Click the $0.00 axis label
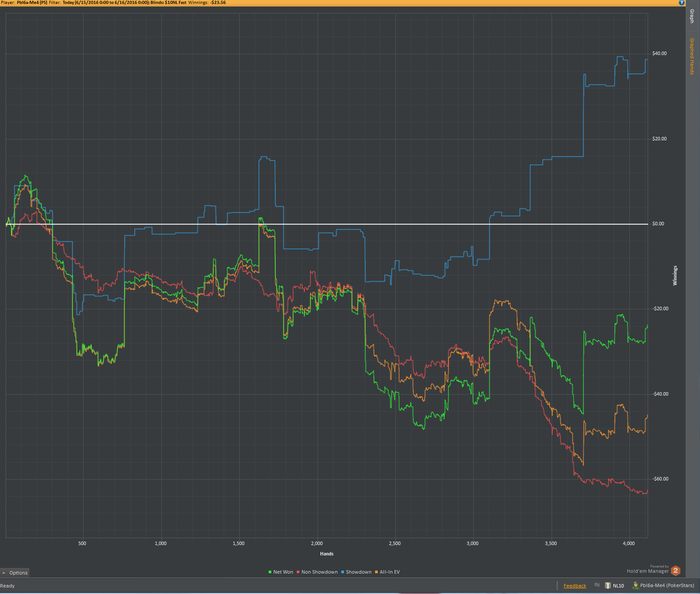The height and width of the screenshot is (594, 700). pyautogui.click(x=658, y=224)
